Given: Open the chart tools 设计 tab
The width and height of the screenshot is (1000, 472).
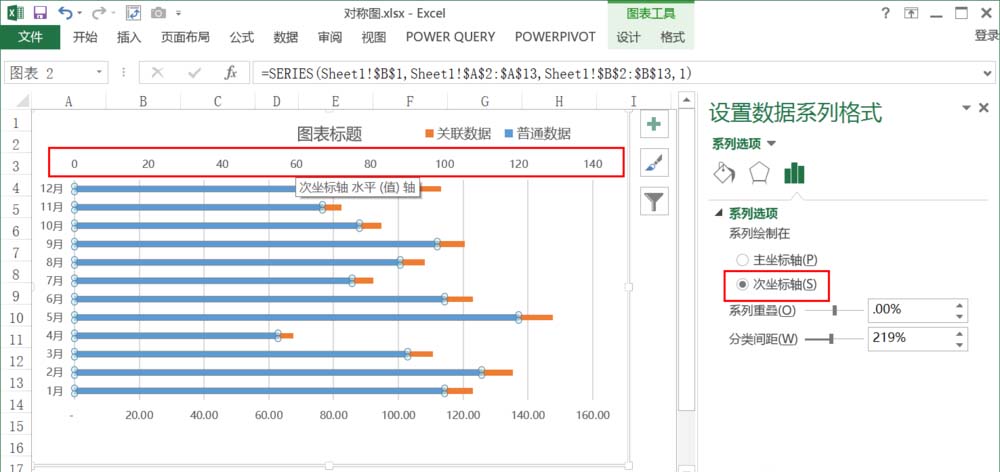Looking at the screenshot, I should 628,37.
